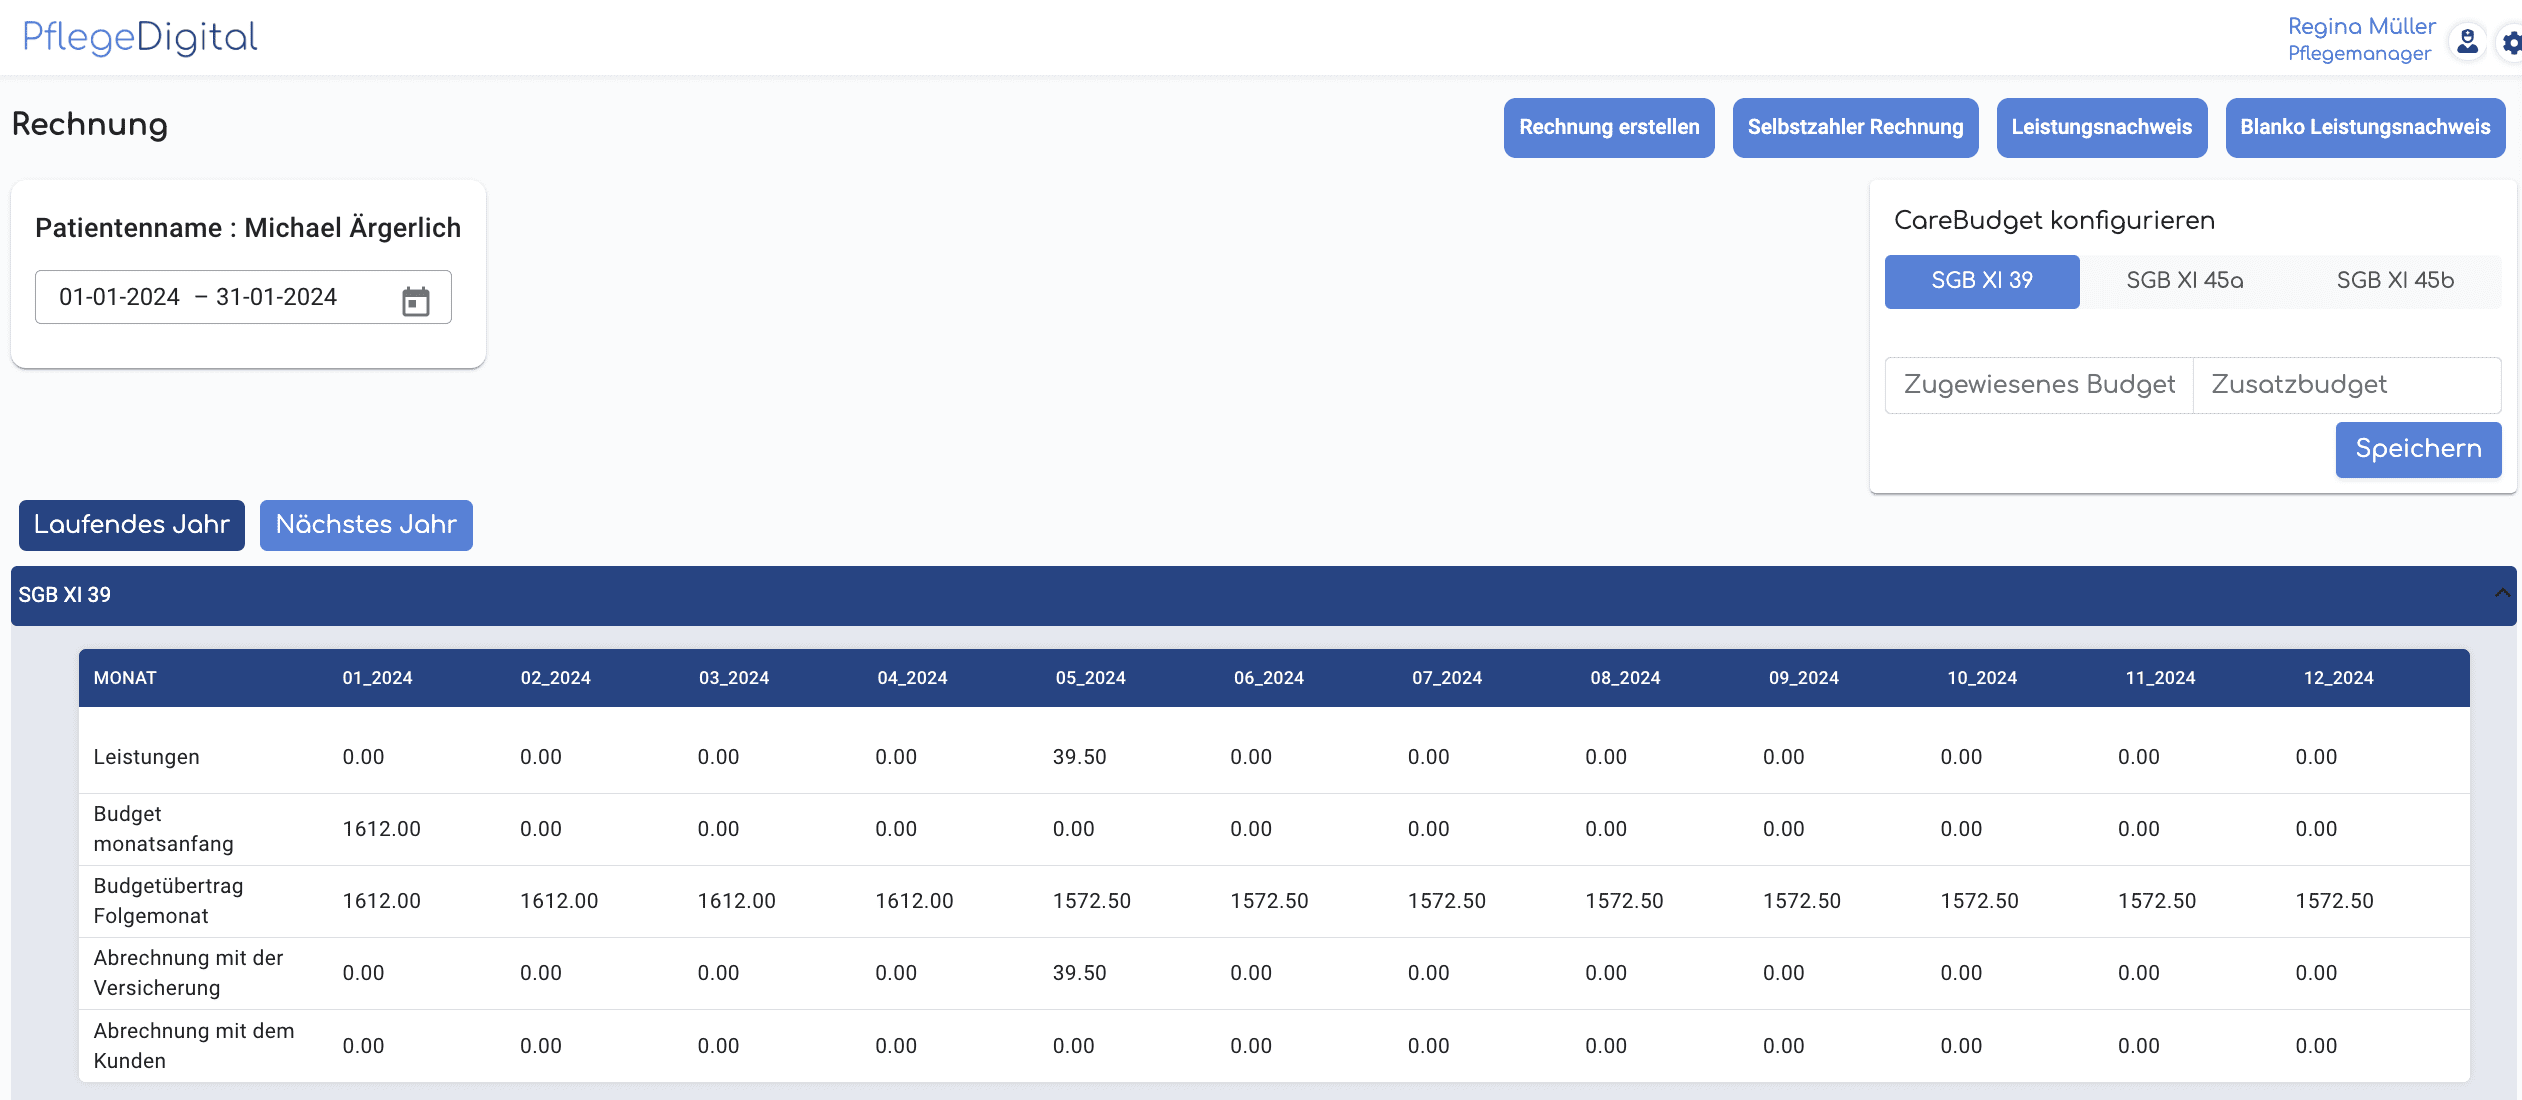Image resolution: width=2522 pixels, height=1100 pixels.
Task: Toggle to Nächstes Jahr view
Action: click(x=366, y=525)
